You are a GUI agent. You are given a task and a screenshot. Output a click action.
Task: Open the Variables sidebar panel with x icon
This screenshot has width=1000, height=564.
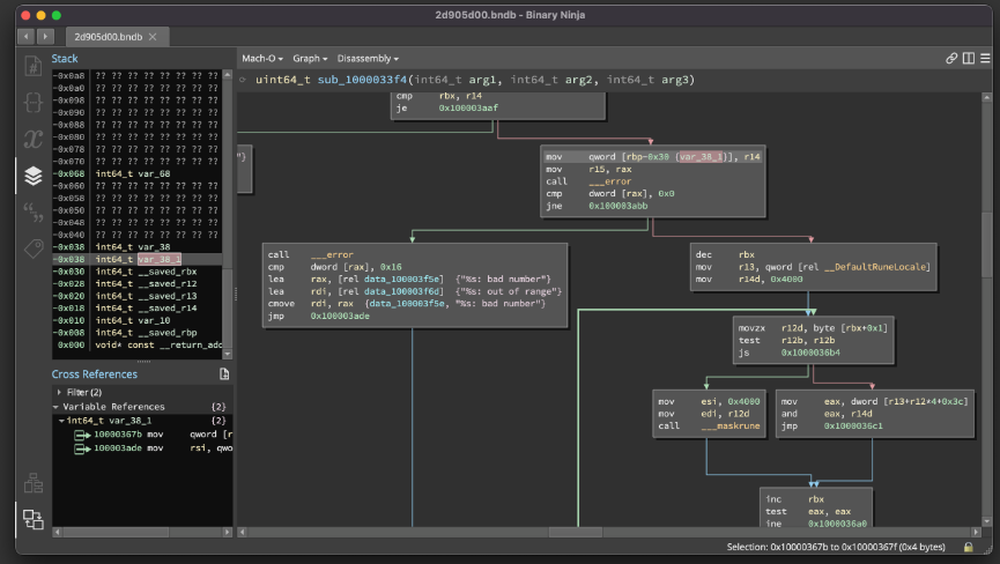tap(33, 139)
